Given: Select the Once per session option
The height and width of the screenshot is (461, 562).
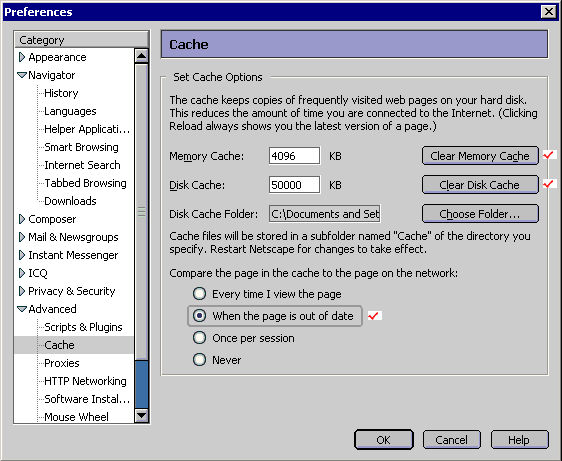Looking at the screenshot, I should (199, 338).
